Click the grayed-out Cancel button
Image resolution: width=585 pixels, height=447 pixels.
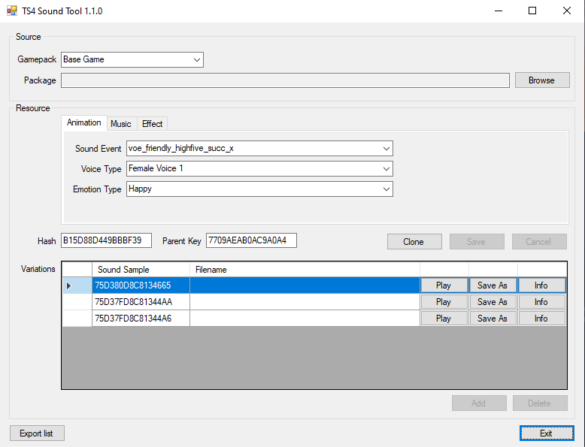539,242
